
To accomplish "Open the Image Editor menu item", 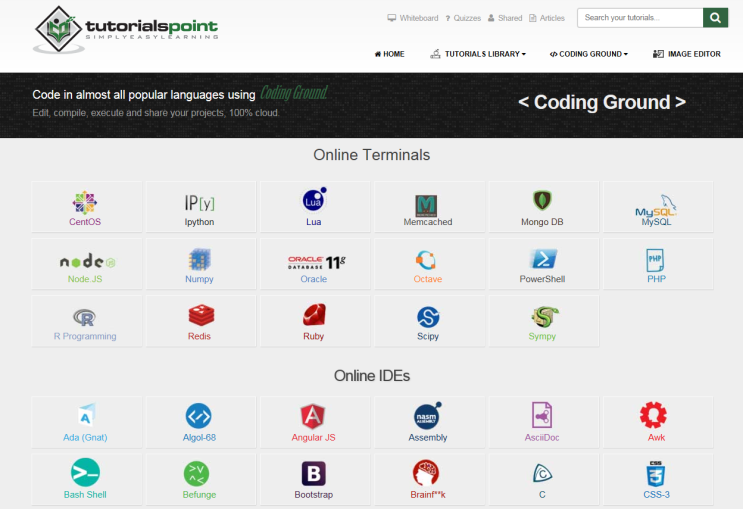I will point(687,54).
